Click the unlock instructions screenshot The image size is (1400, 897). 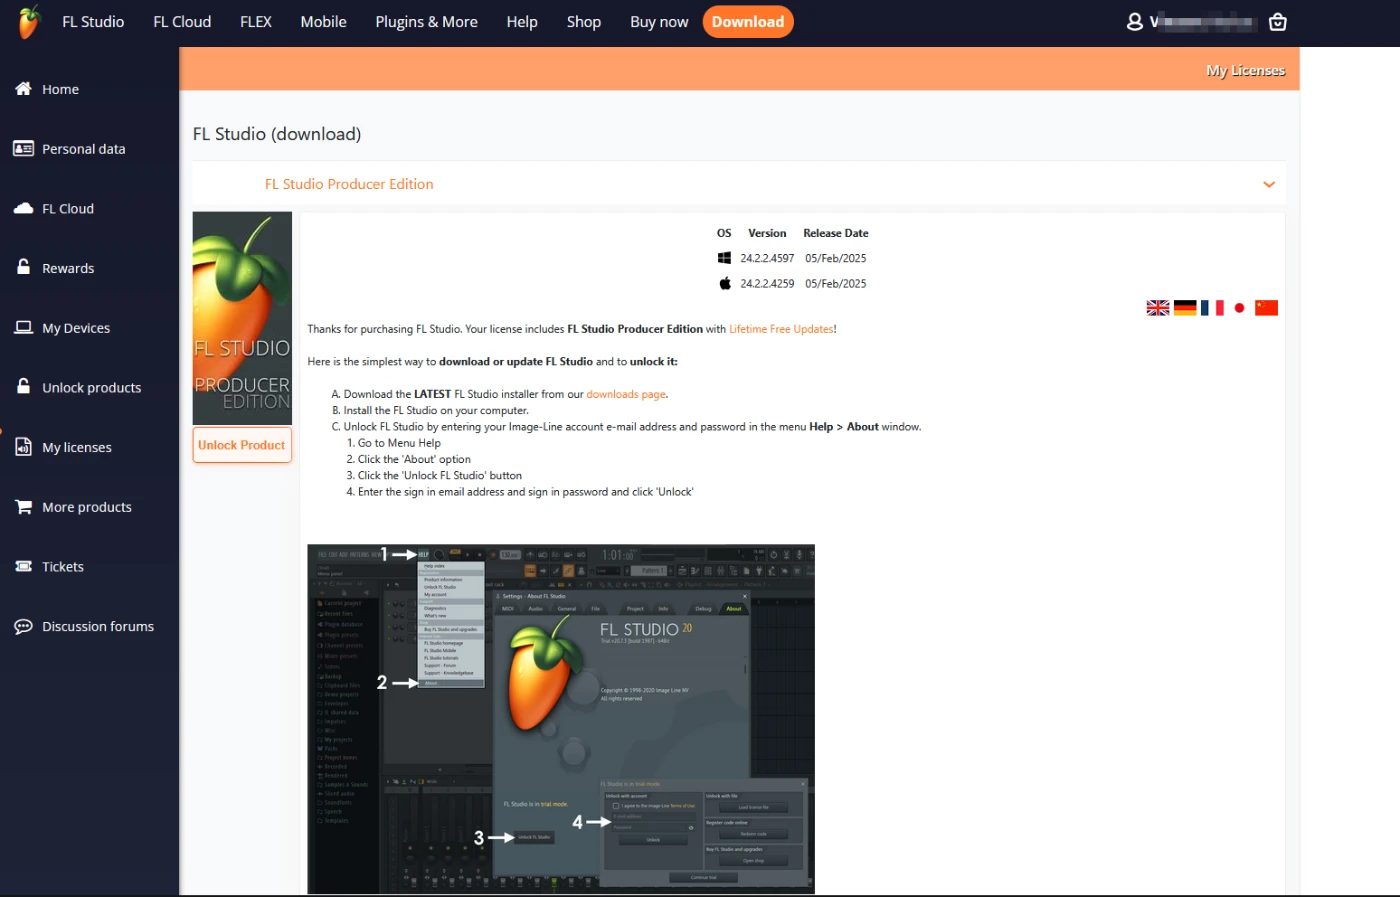pyautogui.click(x=560, y=718)
